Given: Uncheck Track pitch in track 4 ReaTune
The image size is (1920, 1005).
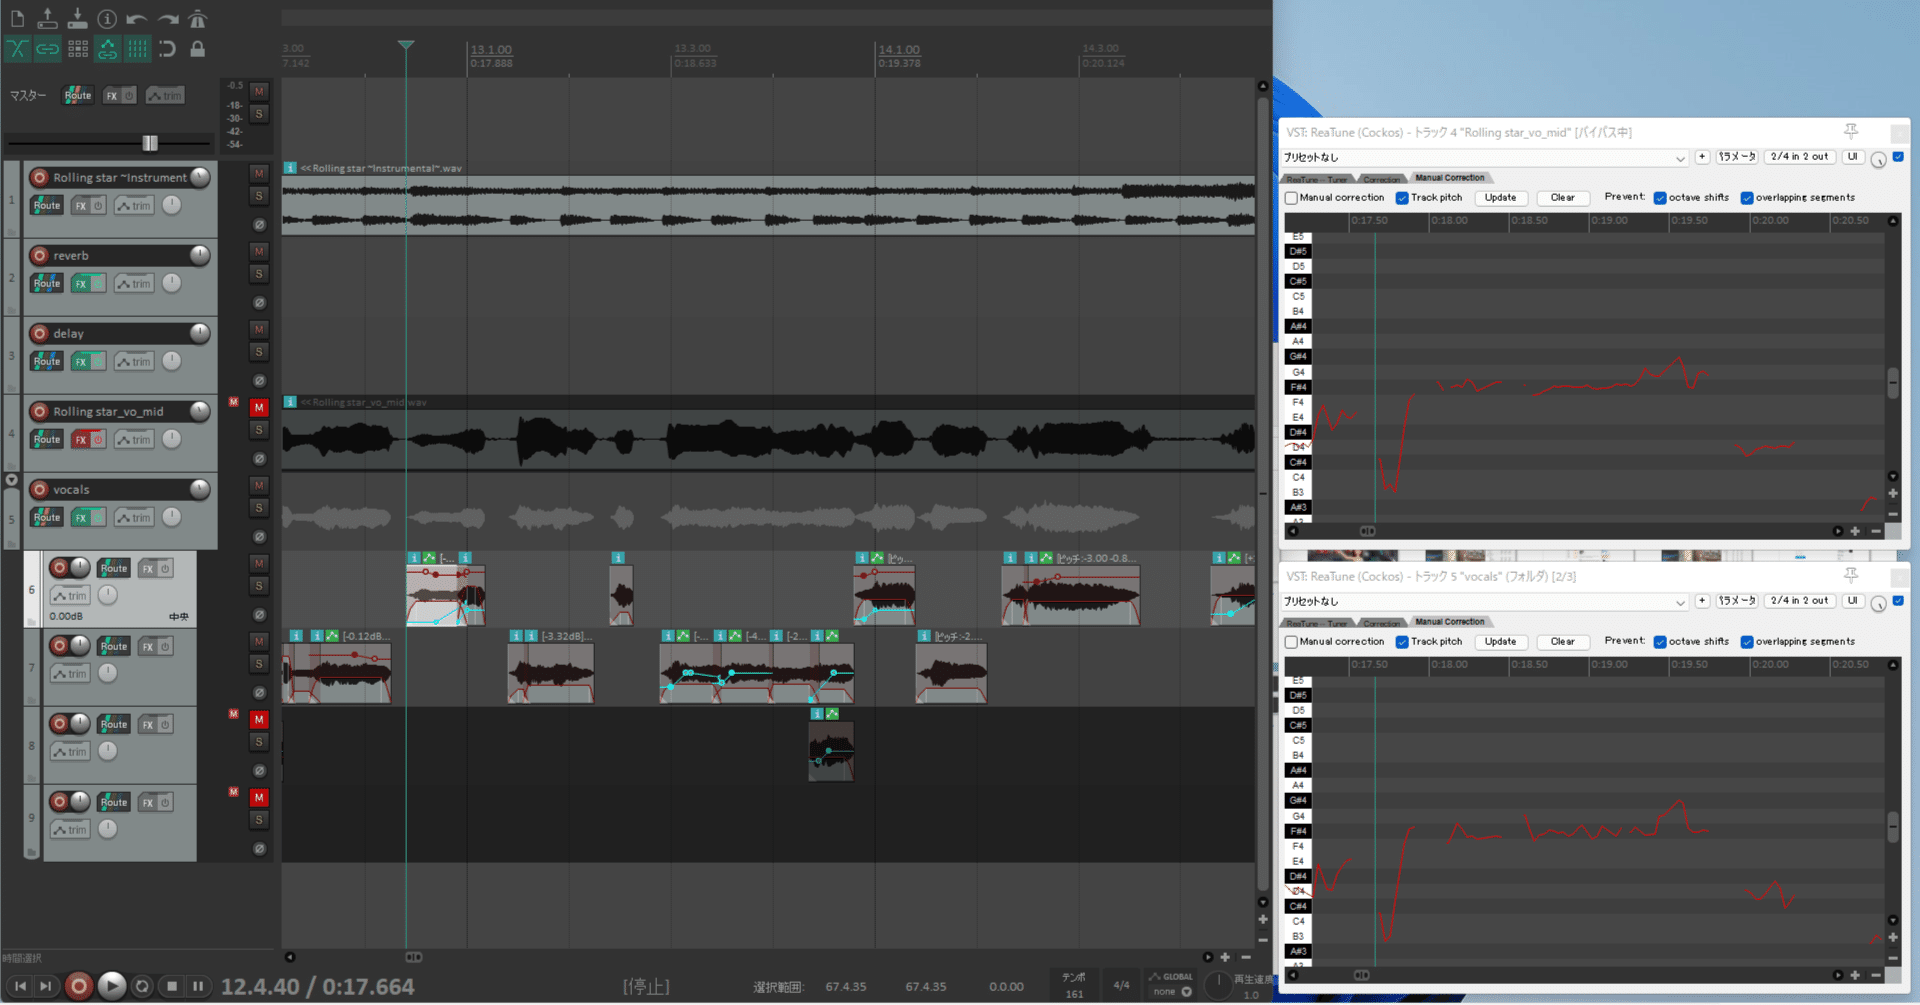Looking at the screenshot, I should (1402, 198).
